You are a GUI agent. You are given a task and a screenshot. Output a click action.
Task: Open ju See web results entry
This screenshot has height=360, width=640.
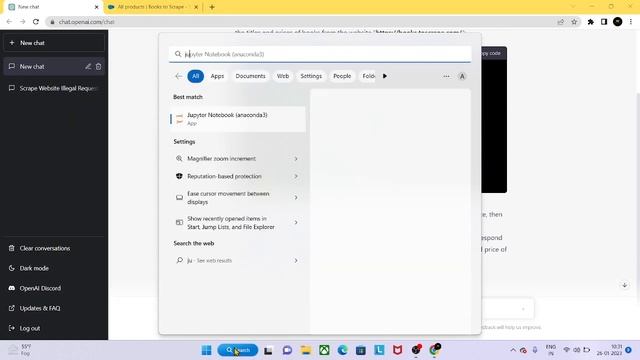[238, 260]
